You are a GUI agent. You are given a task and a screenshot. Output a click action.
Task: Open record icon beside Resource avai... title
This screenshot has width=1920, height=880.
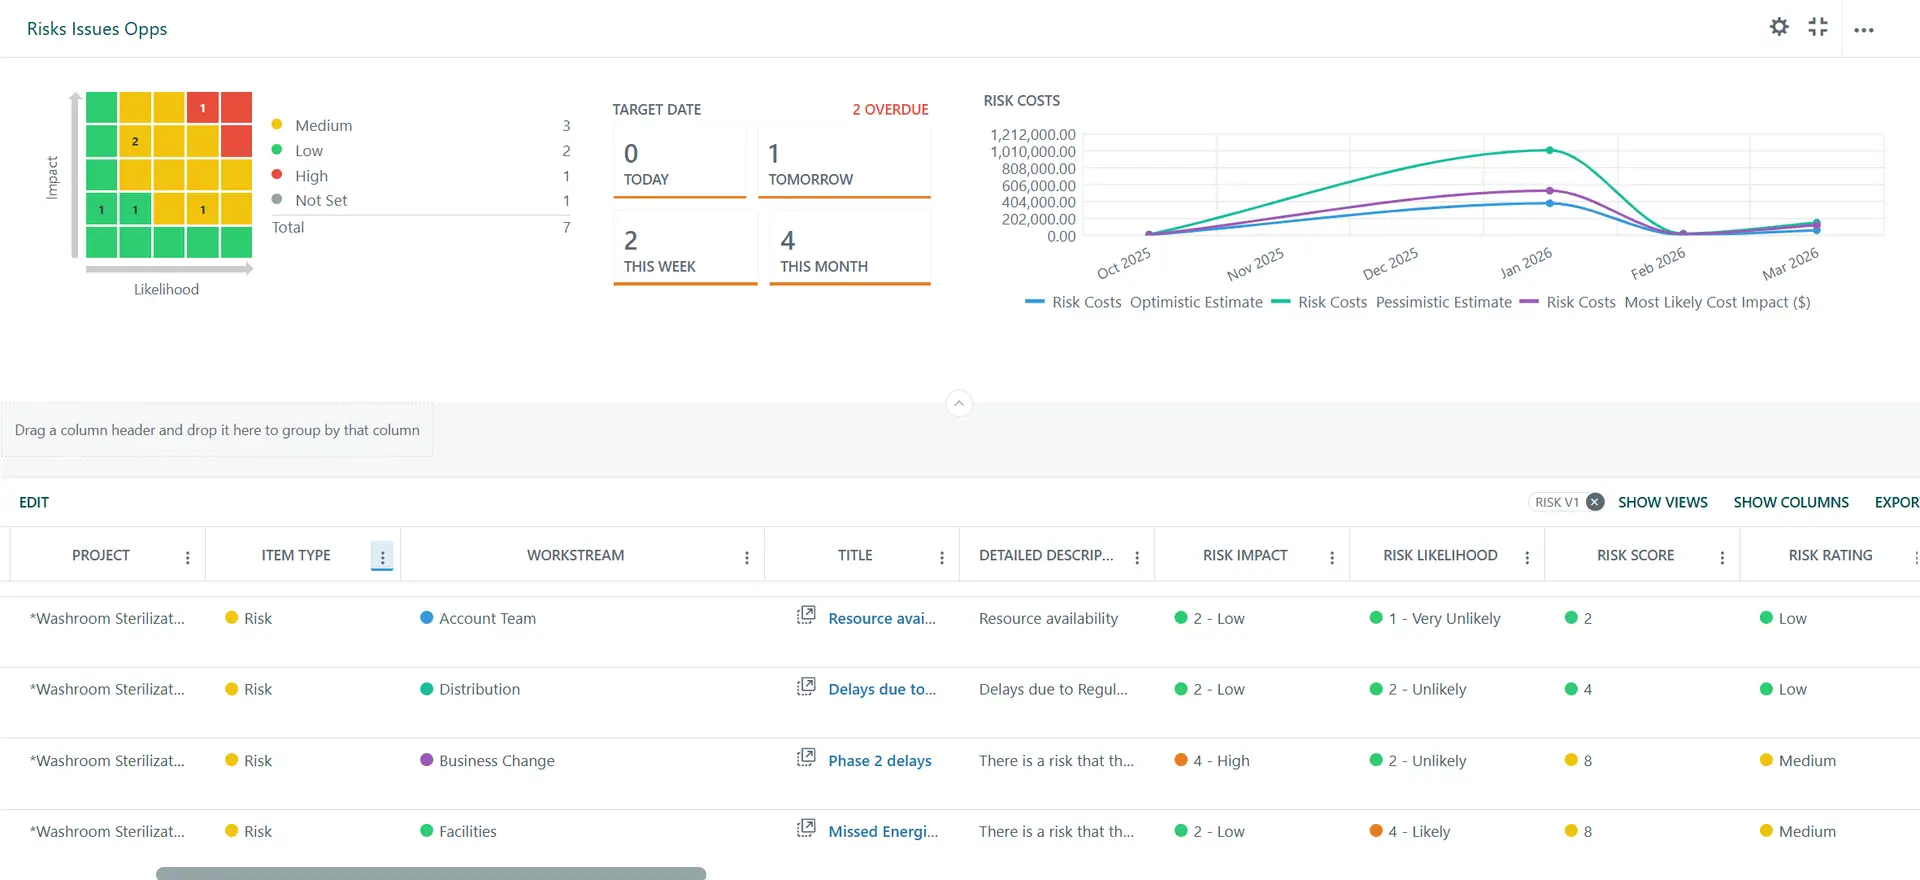[x=806, y=615]
